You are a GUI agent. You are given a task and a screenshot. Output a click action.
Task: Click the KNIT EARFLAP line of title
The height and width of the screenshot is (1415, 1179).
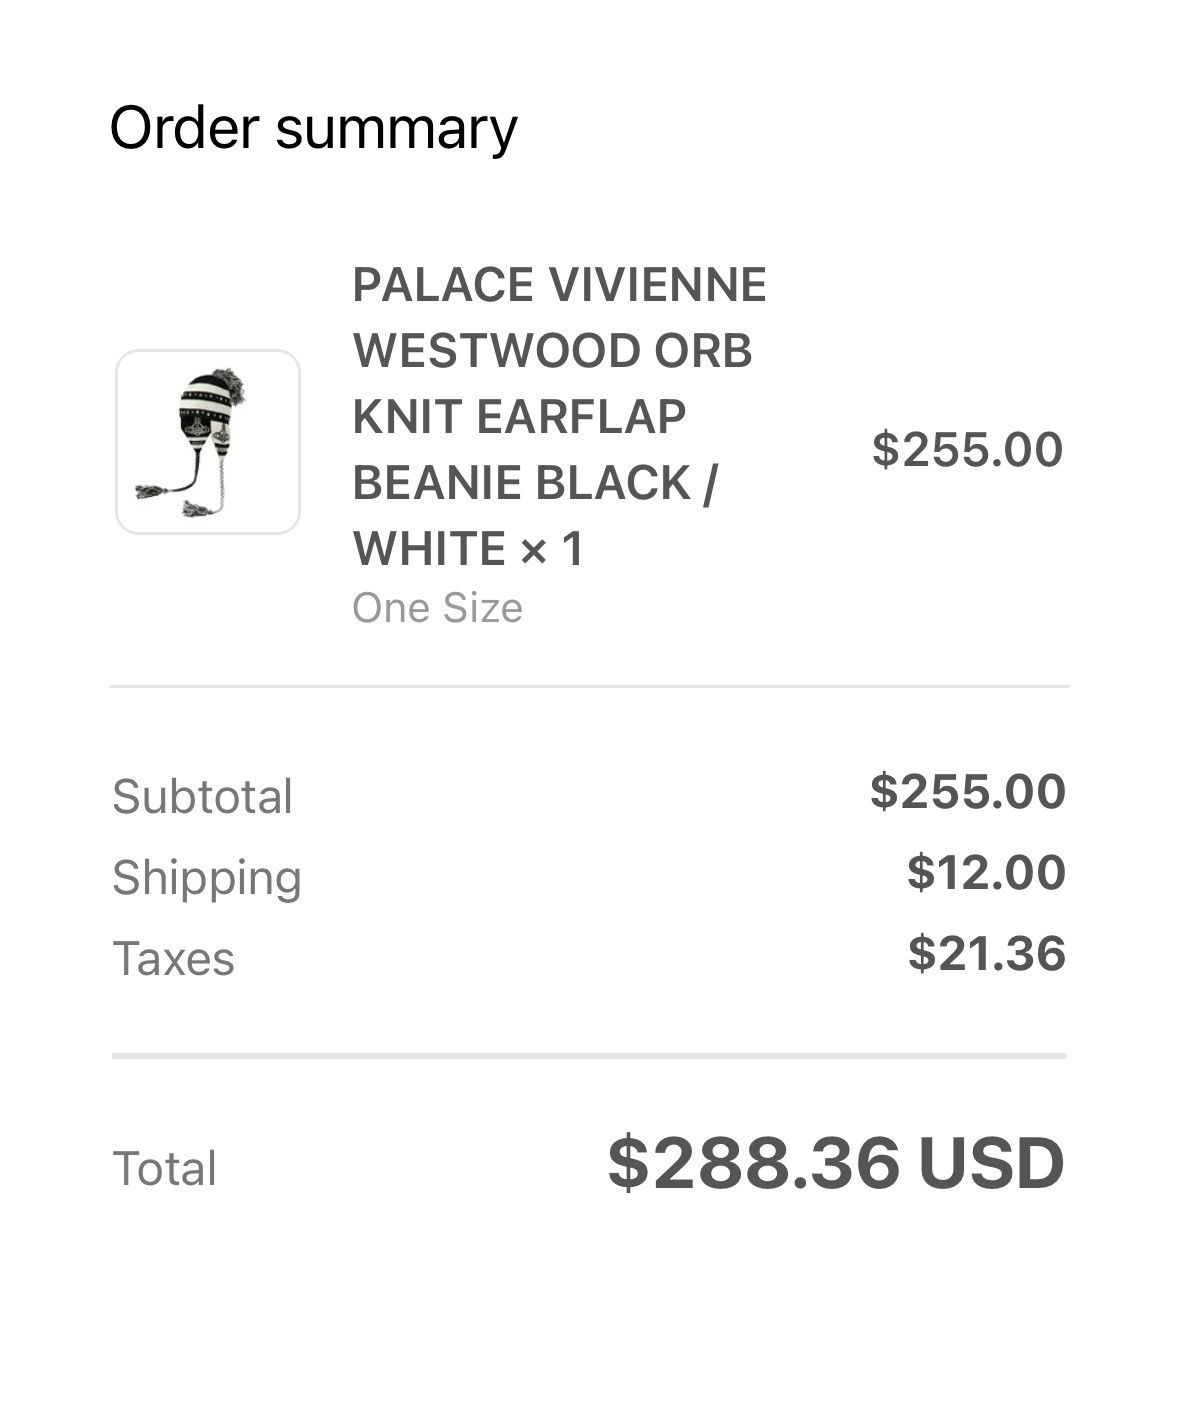point(519,417)
